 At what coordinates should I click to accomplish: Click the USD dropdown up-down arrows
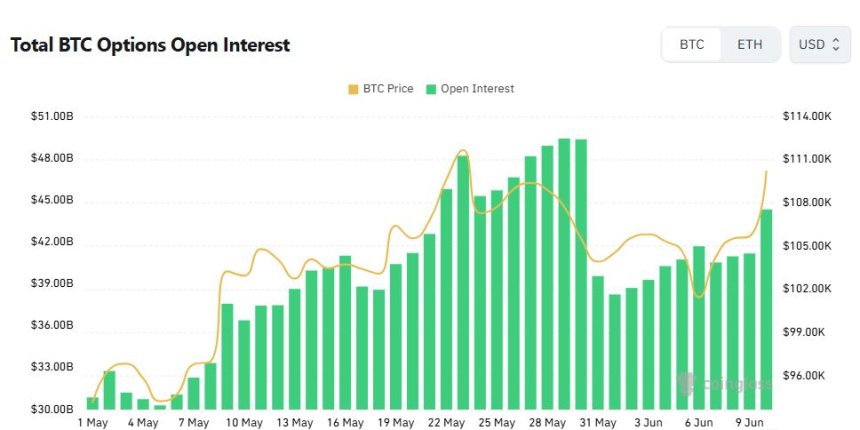tap(835, 44)
